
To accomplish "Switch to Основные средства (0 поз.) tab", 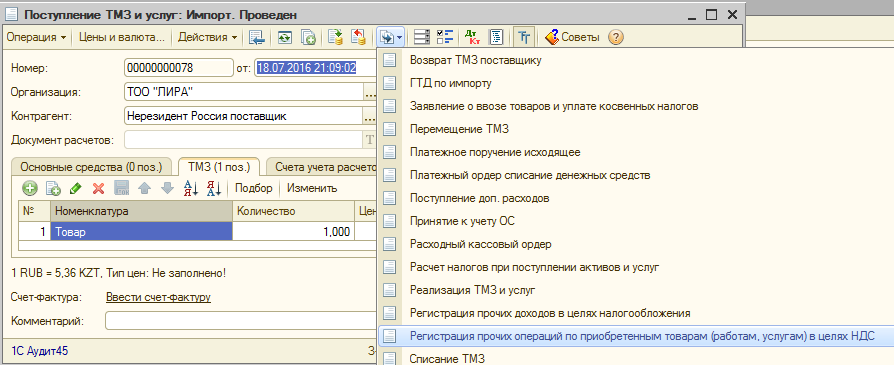I will tap(91, 167).
